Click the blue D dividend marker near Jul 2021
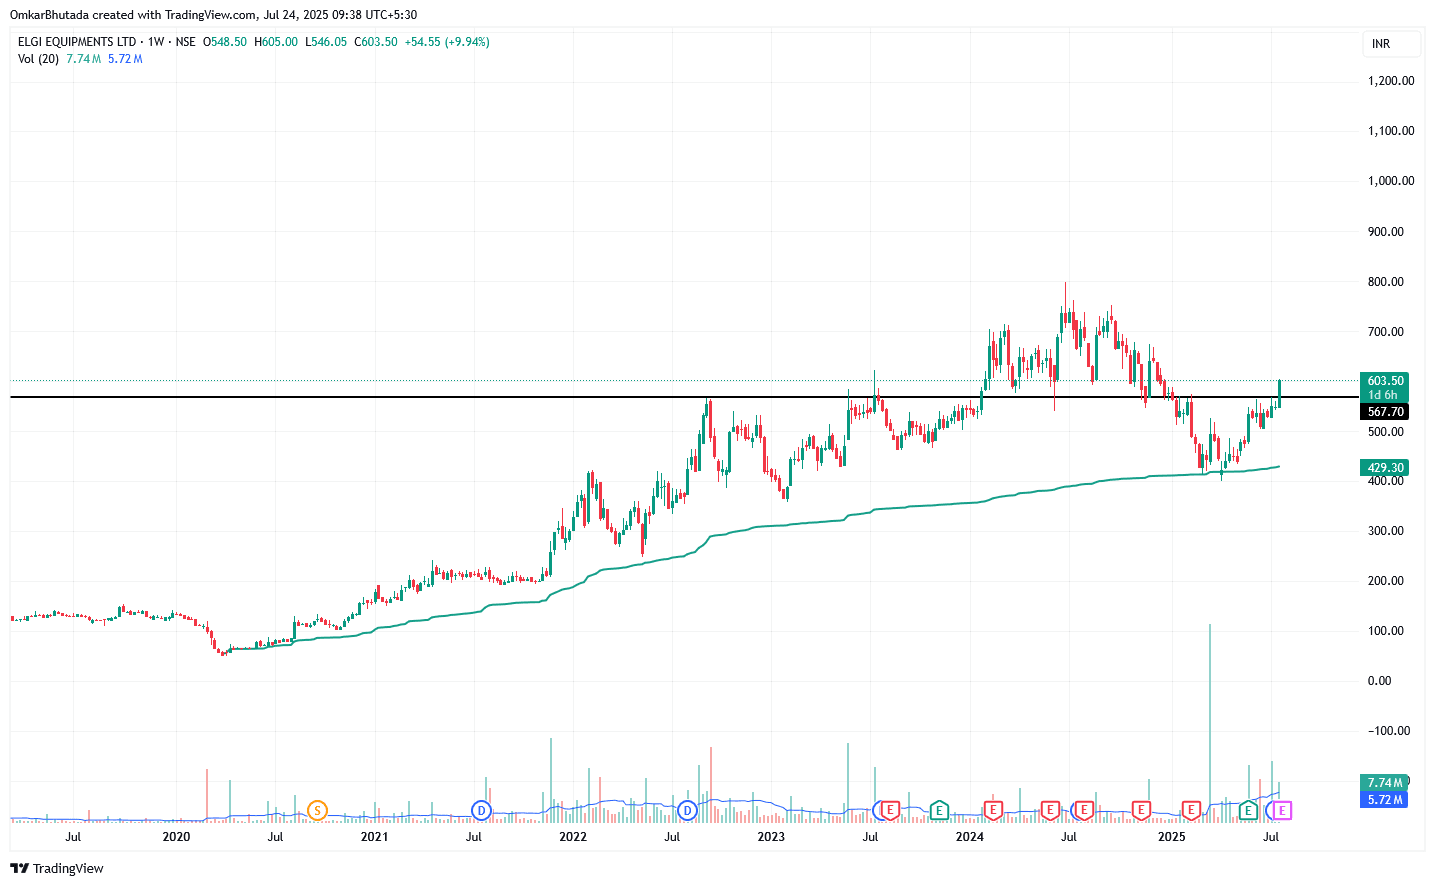The width and height of the screenshot is (1435, 886). click(481, 810)
